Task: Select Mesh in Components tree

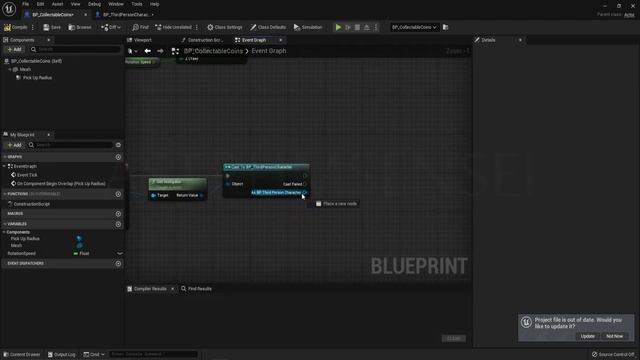Action: (25, 69)
